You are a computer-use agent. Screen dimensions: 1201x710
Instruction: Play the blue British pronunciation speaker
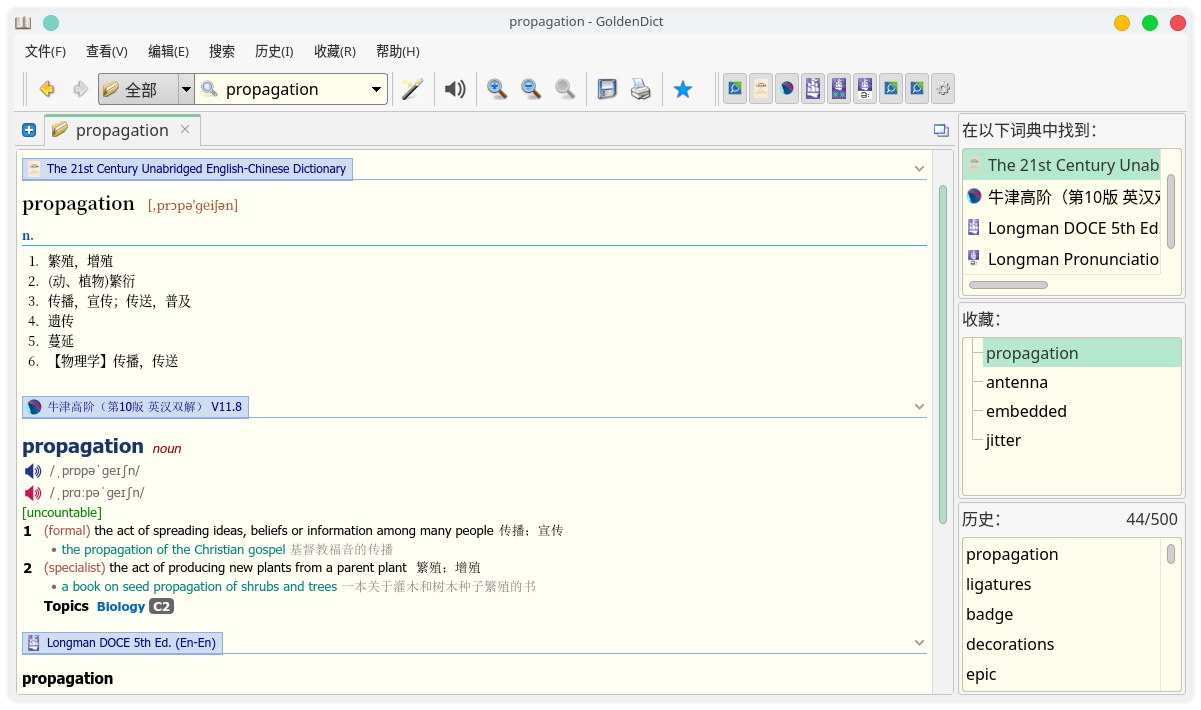click(x=33, y=471)
